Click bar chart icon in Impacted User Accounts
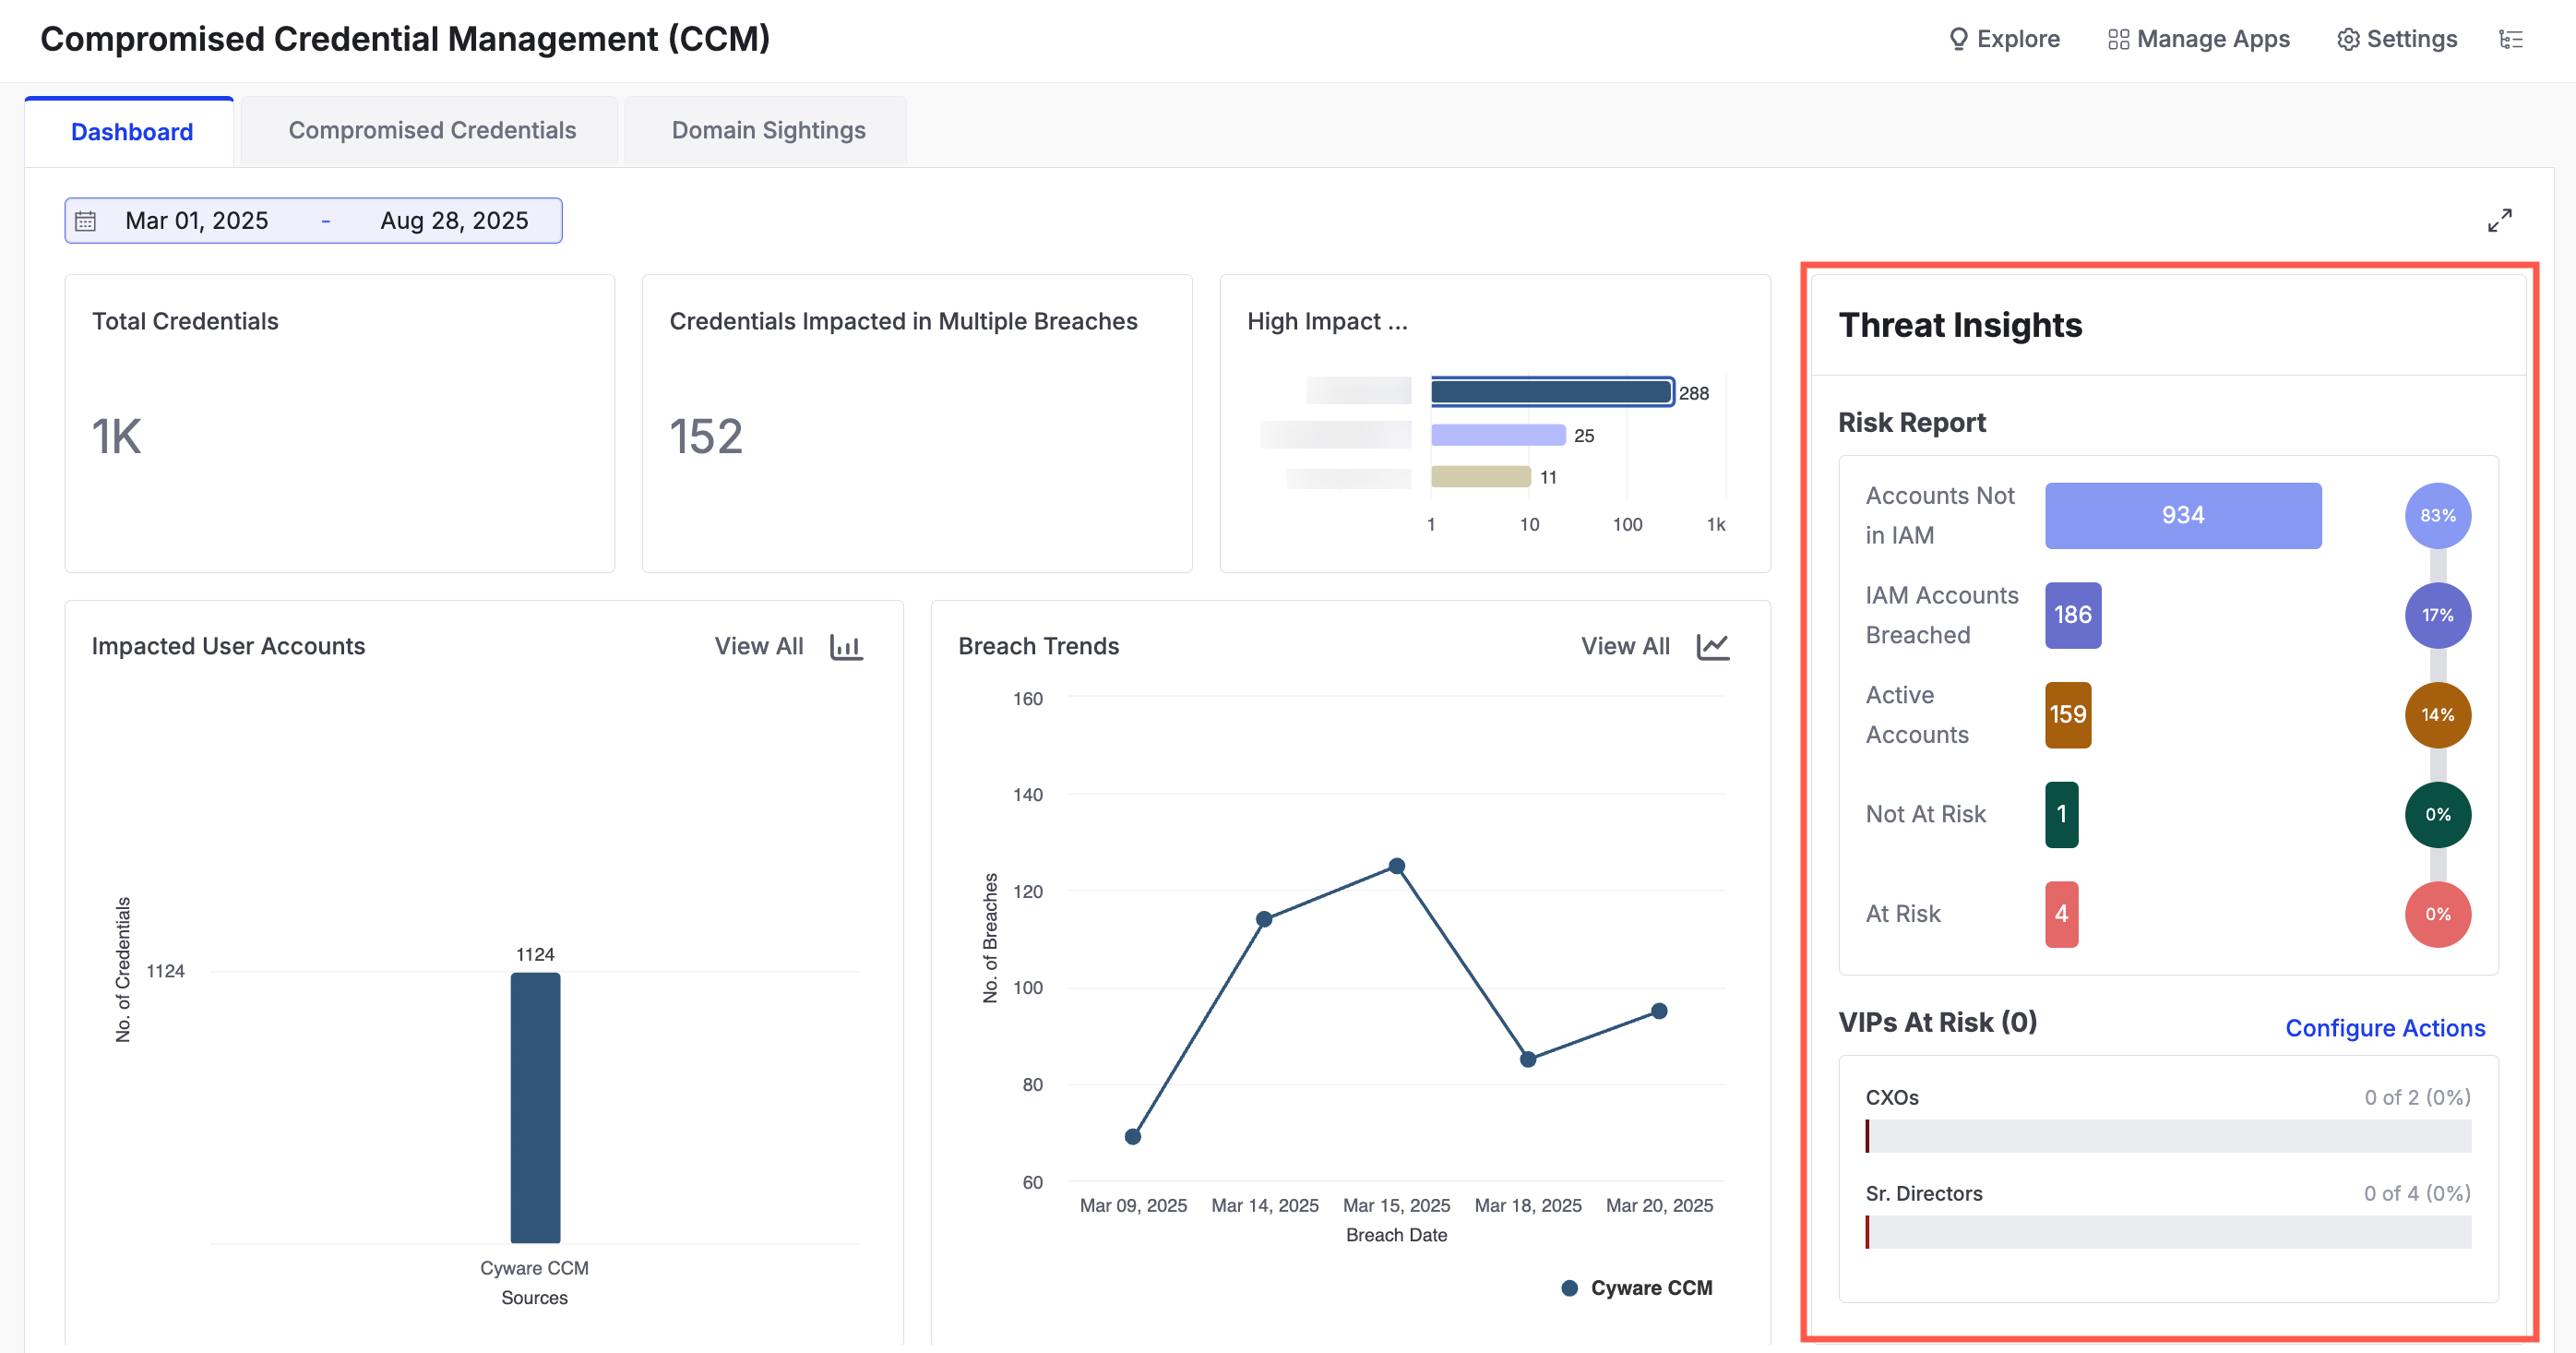The image size is (2576, 1353). pyautogui.click(x=845, y=647)
